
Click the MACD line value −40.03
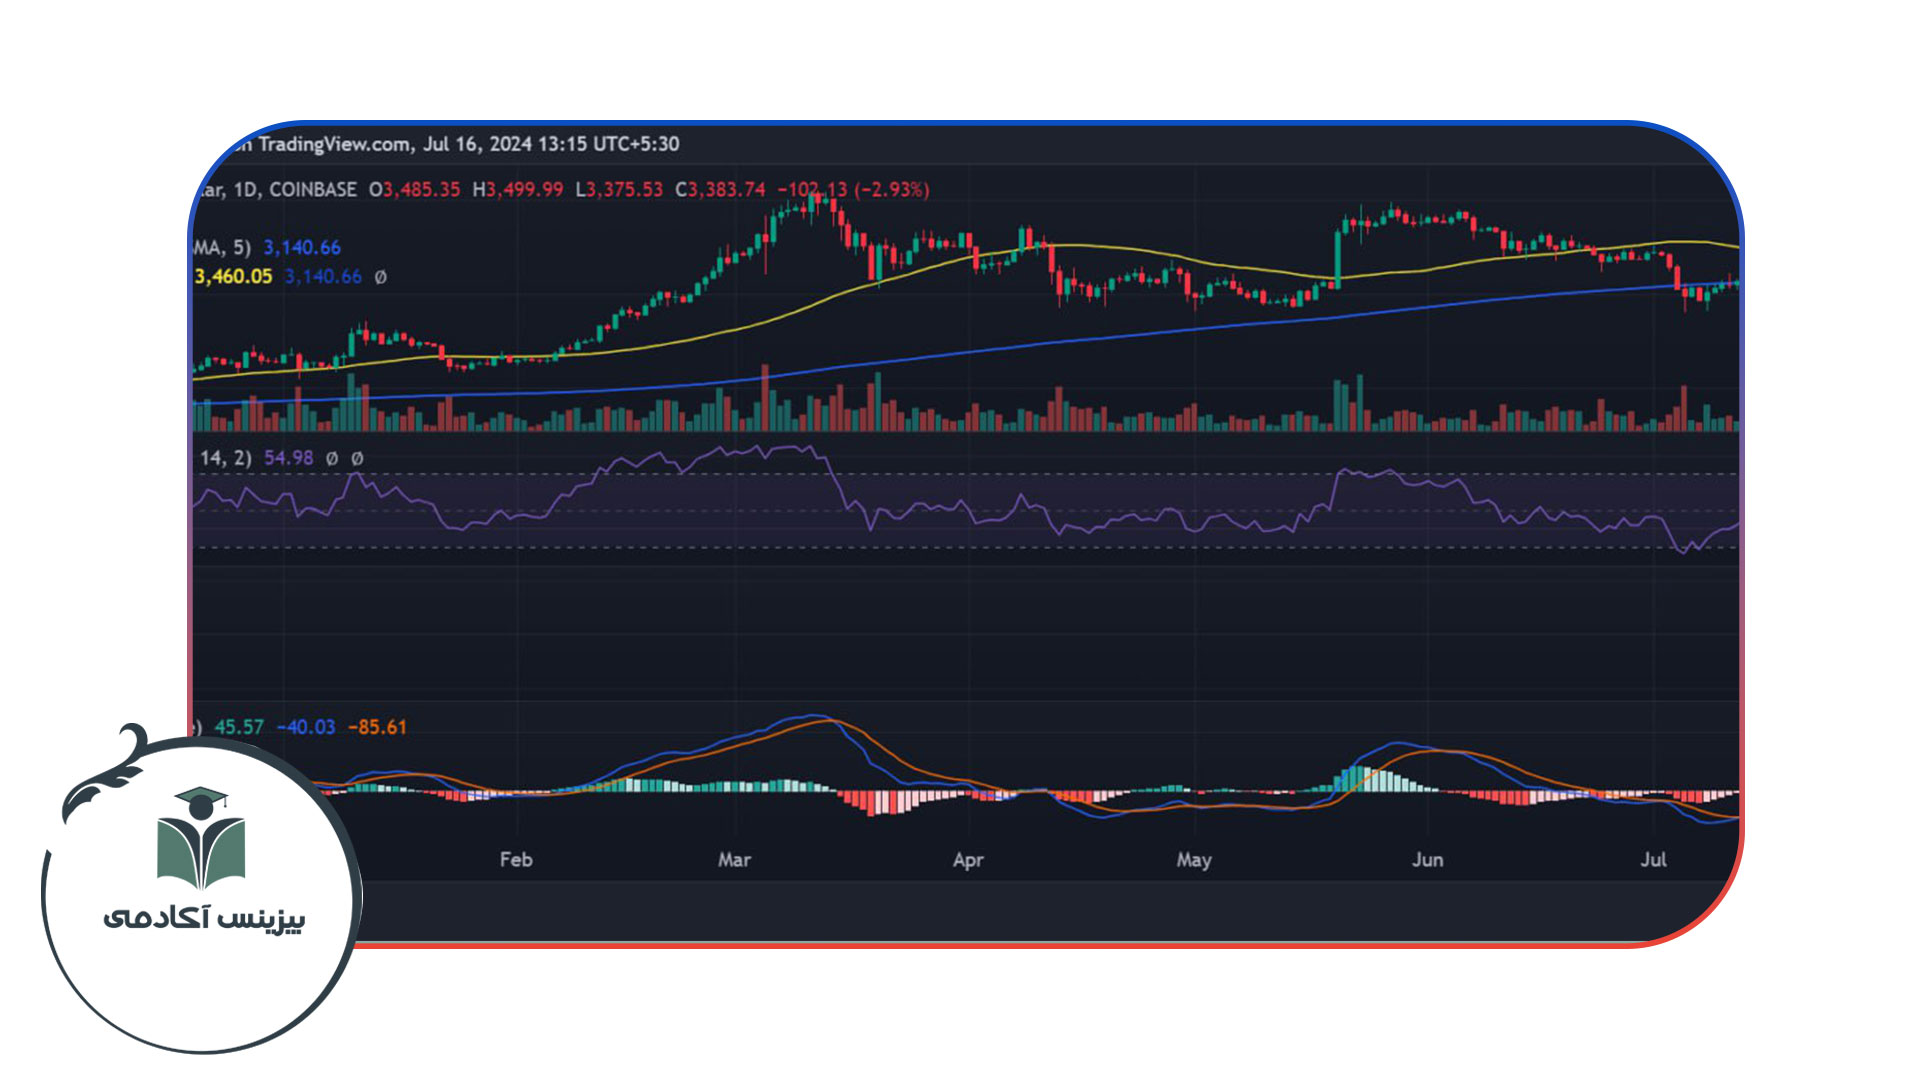[305, 727]
